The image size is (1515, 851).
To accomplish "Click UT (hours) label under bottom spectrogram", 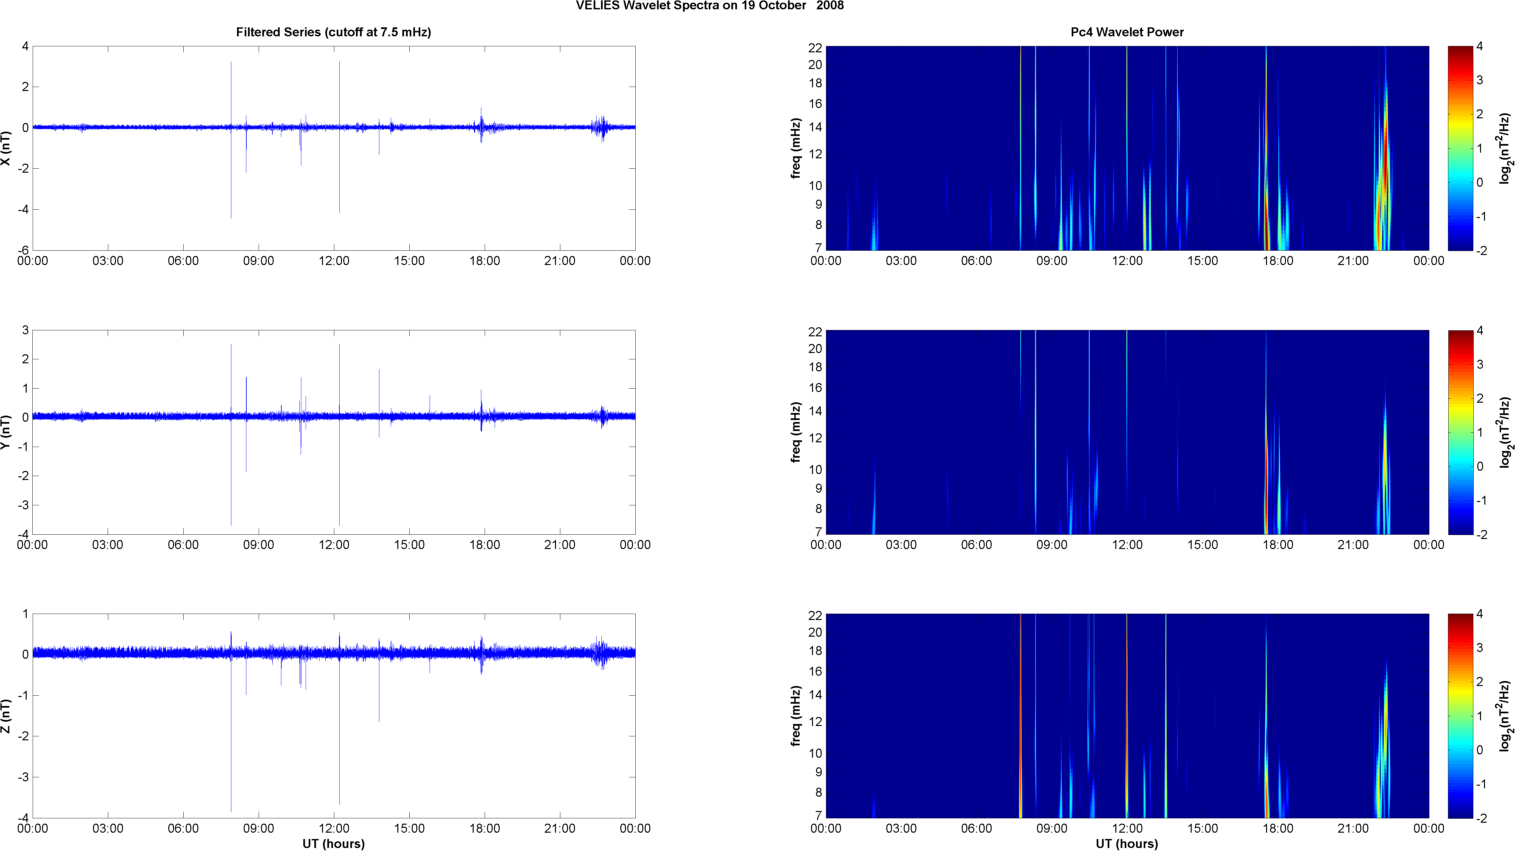I will (x=1126, y=844).
